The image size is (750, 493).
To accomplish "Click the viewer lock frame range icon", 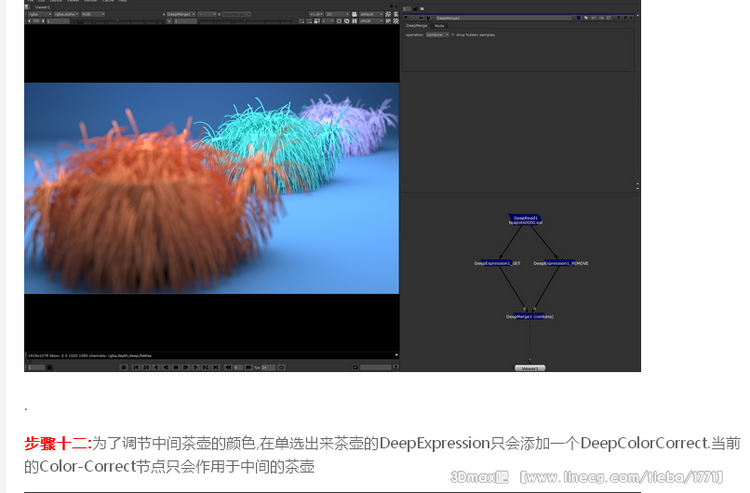I will (49, 367).
